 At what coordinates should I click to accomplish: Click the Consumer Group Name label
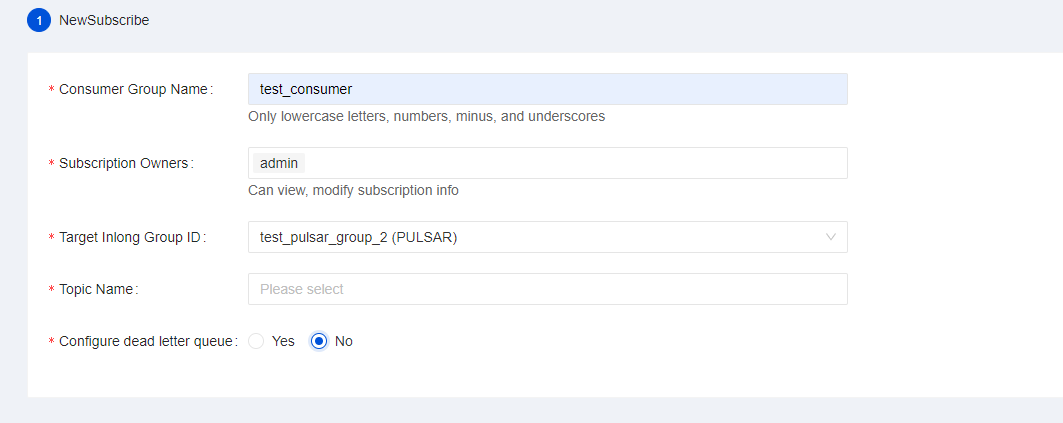click(135, 89)
